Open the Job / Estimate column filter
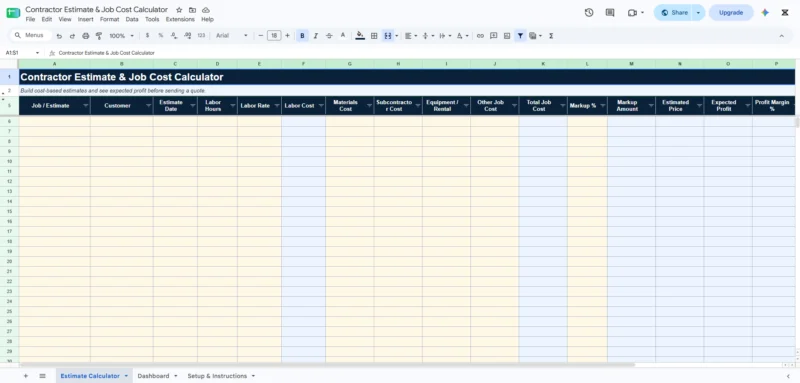 (85, 106)
